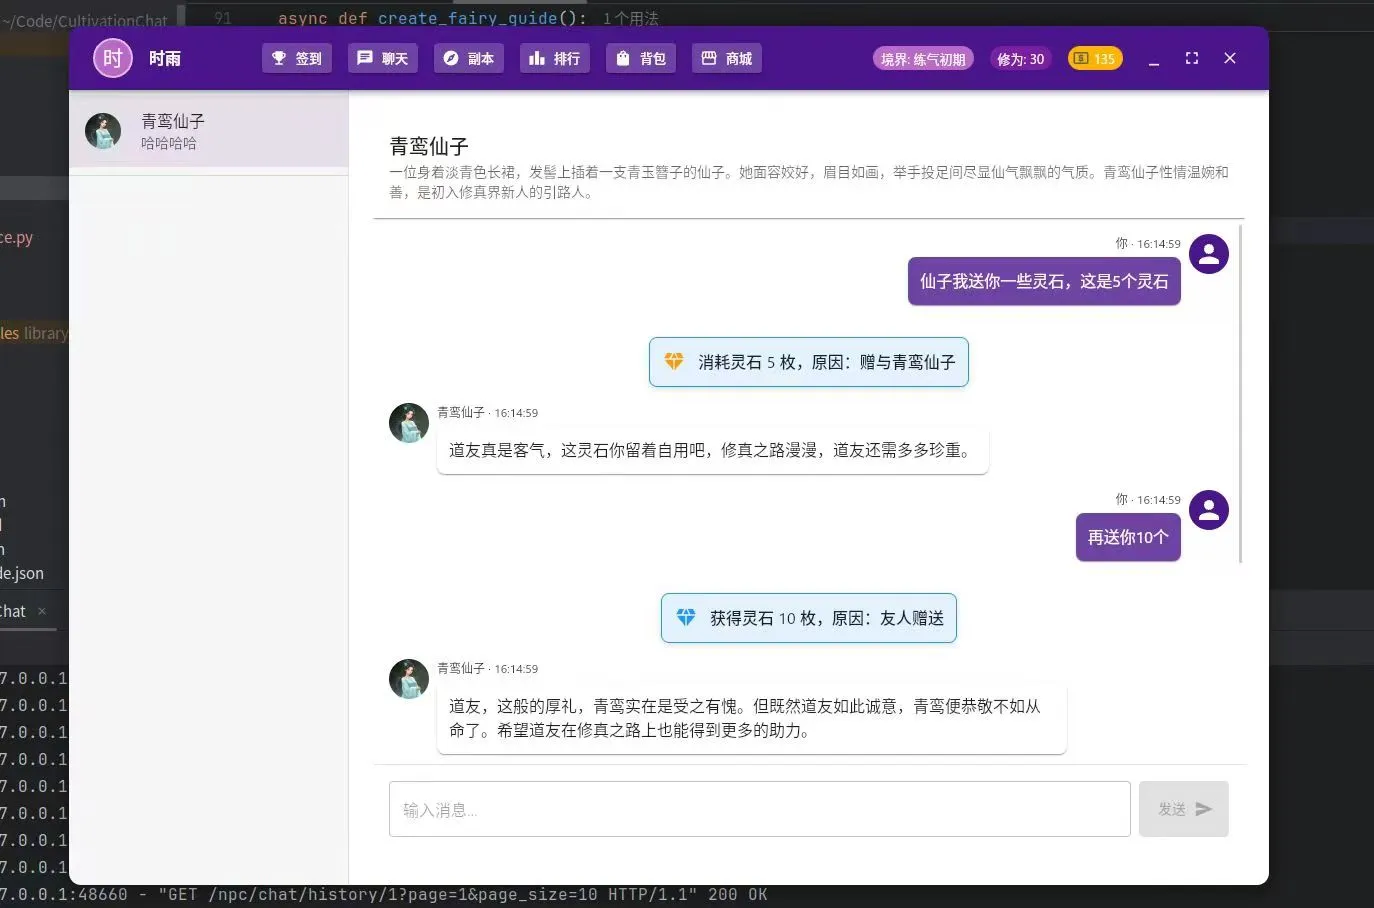1374x908 pixels.
Task: Click the user avatar beside 再送你10个
Action: (x=1208, y=510)
